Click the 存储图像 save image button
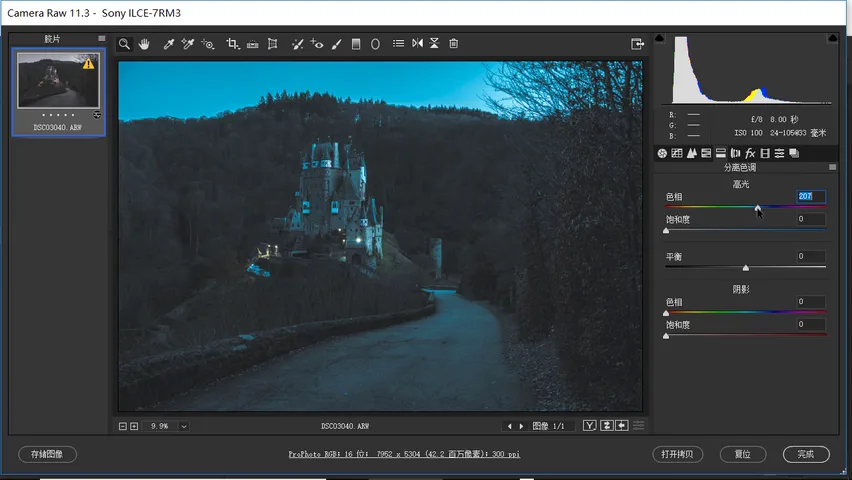 pyautogui.click(x=47, y=454)
